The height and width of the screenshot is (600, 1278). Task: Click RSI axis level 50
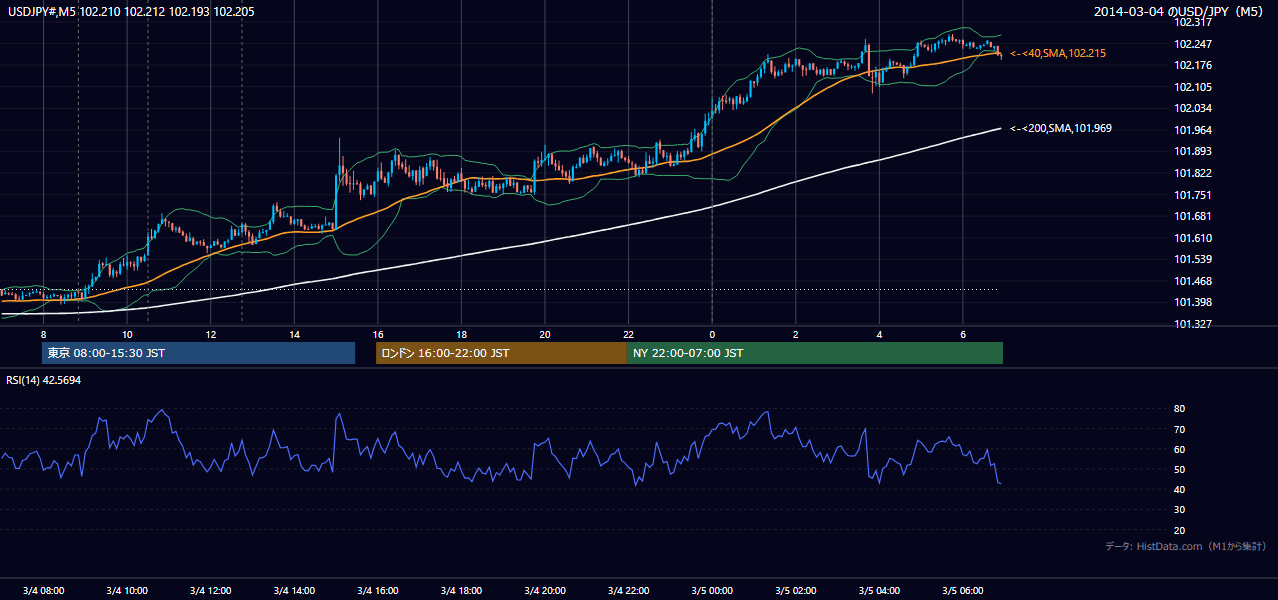(1180, 469)
